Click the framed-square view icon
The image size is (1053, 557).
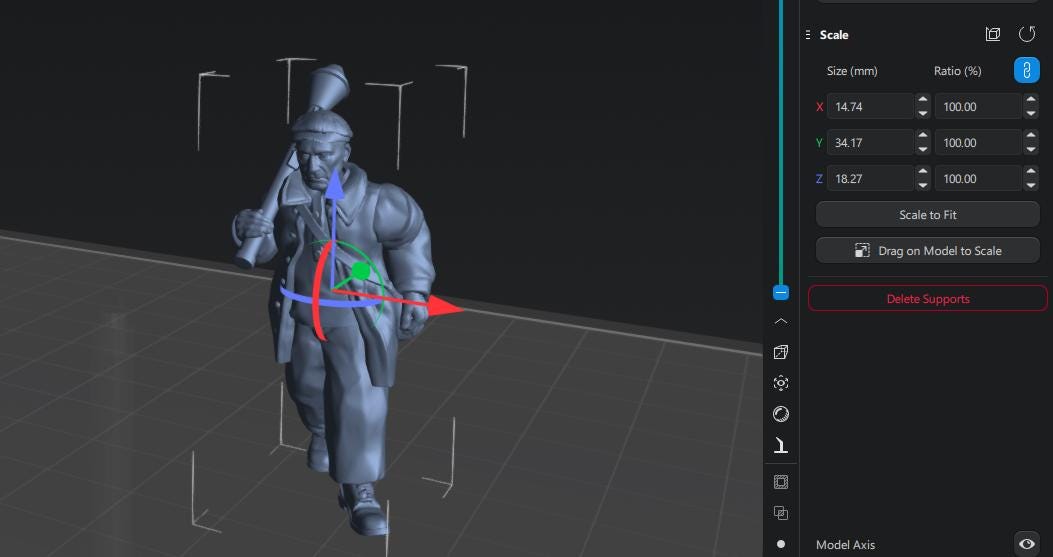(x=780, y=482)
